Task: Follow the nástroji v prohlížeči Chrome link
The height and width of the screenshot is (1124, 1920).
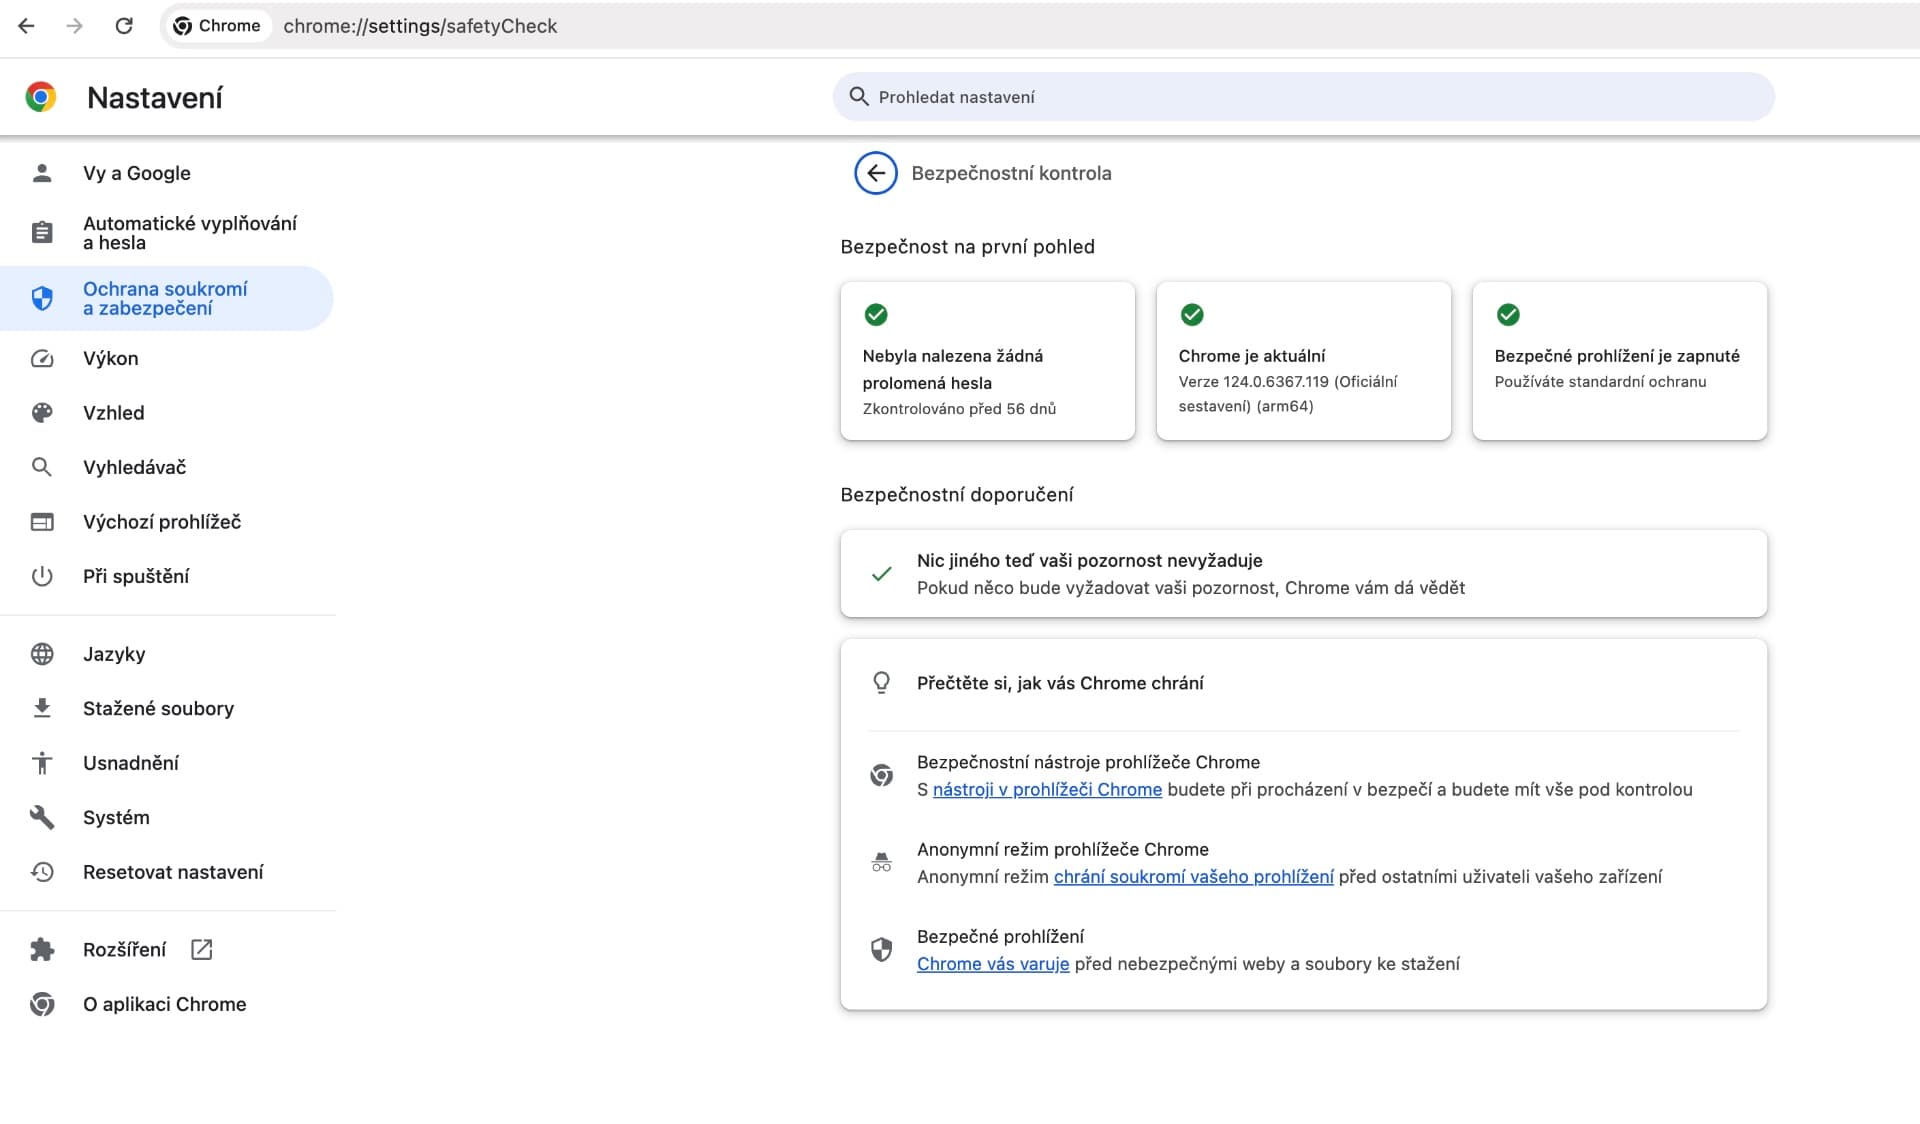Action: click(1047, 790)
